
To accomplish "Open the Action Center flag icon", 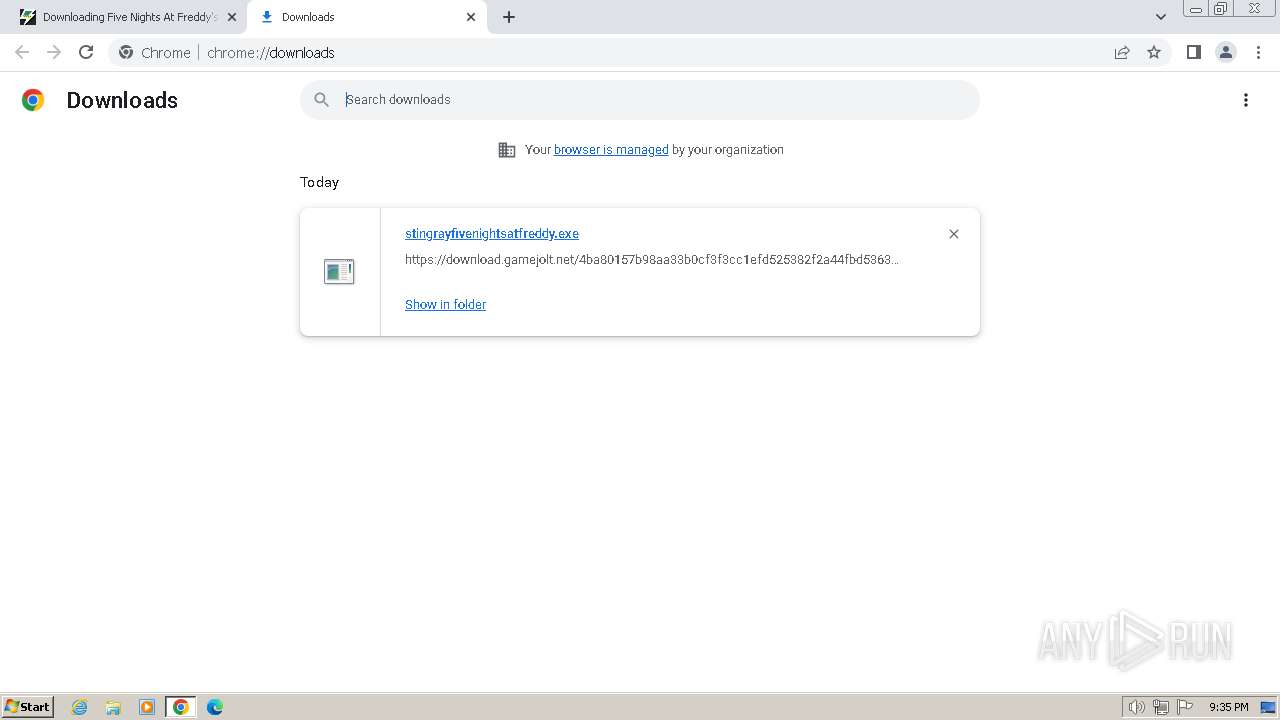I will tap(1185, 707).
